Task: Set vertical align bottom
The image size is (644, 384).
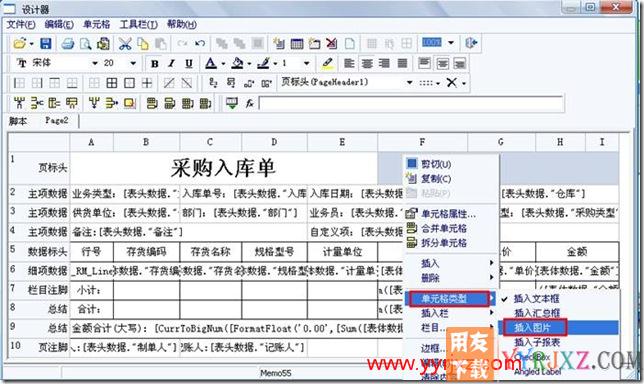Action: [x=460, y=63]
